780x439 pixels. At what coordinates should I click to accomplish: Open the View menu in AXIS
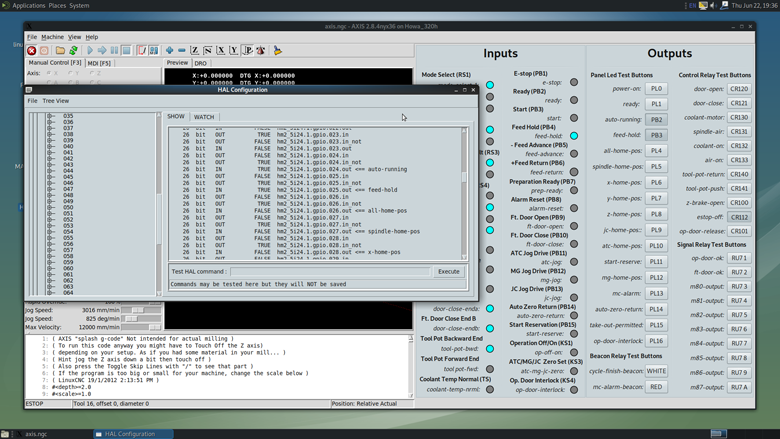pos(74,37)
